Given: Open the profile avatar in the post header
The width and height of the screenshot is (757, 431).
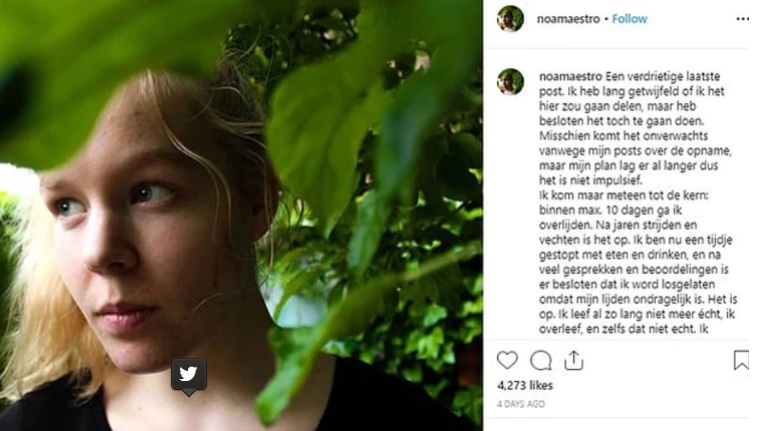Looking at the screenshot, I should 510,19.
